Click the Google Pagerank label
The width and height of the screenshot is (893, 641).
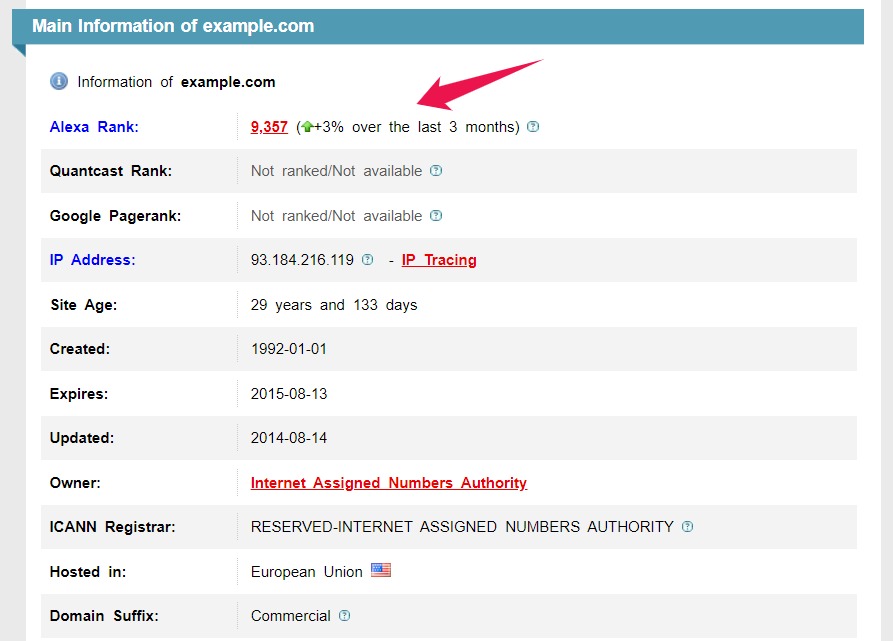click(x=115, y=216)
